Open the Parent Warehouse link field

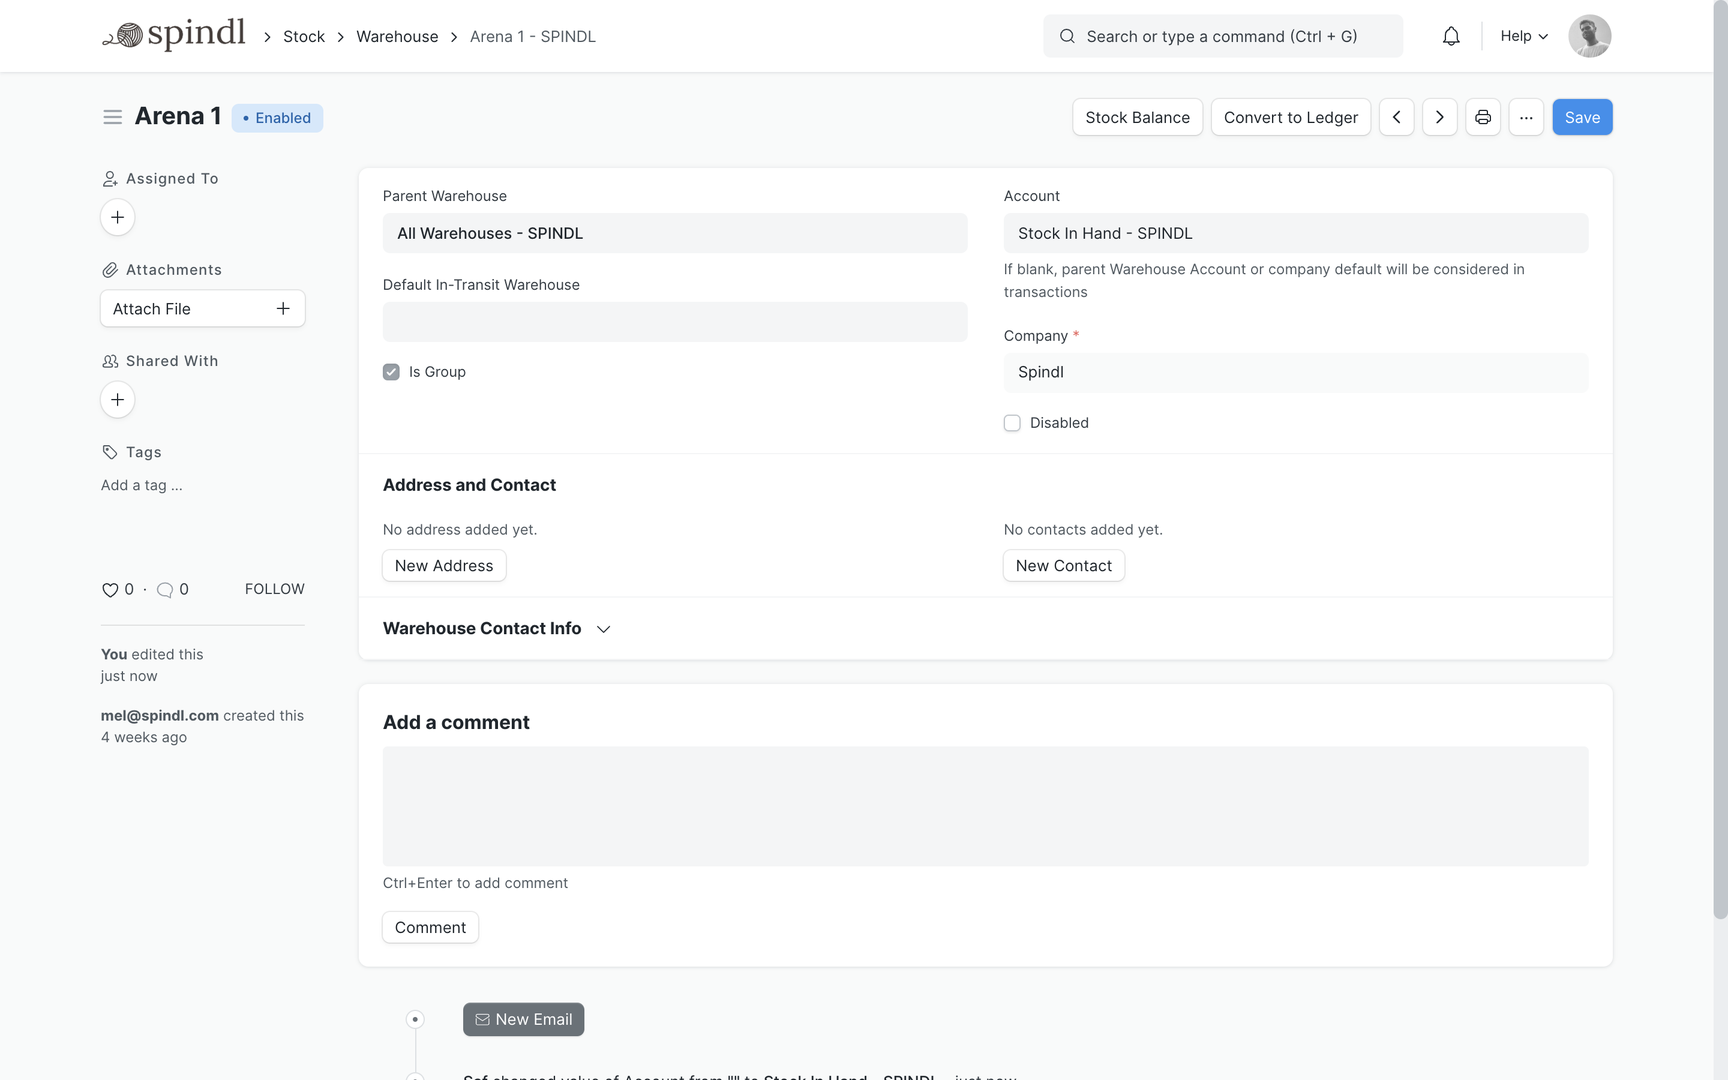pyautogui.click(x=675, y=233)
